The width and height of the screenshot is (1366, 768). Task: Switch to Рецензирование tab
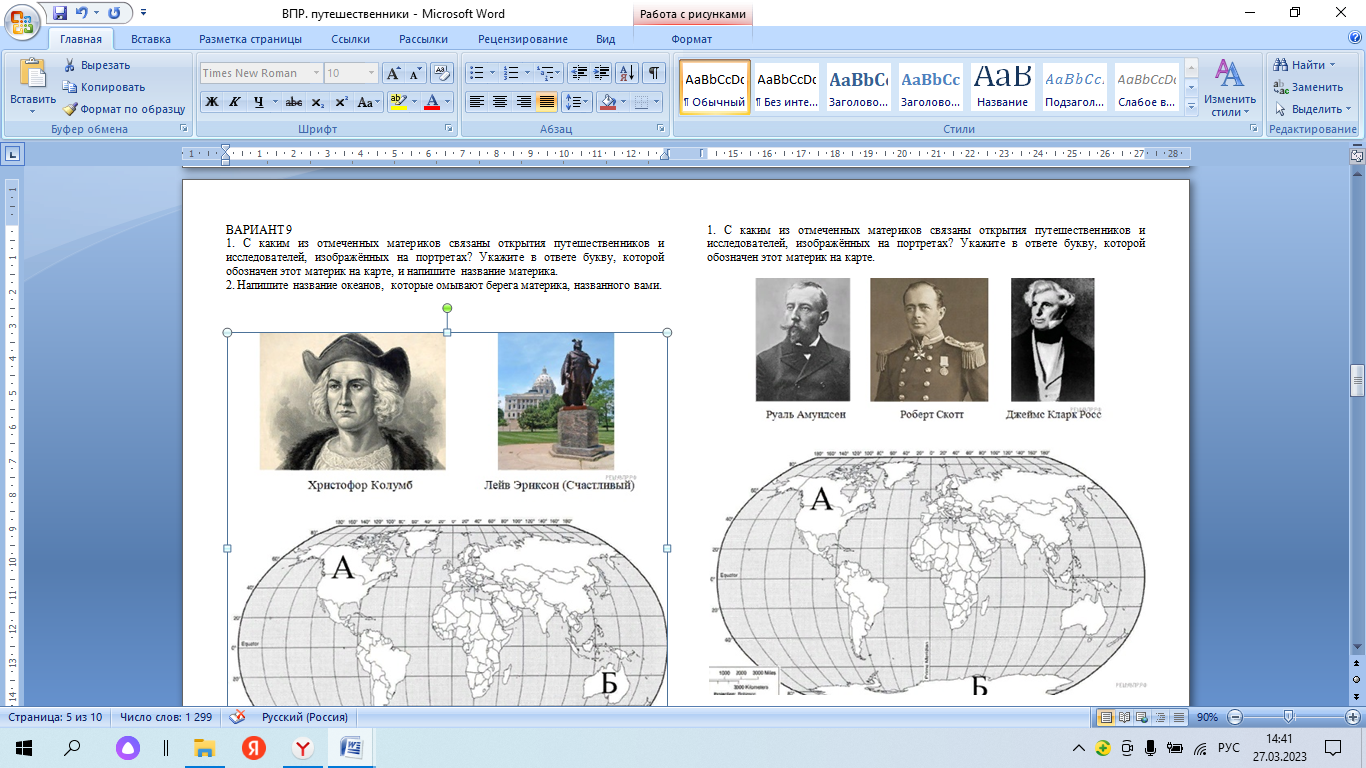(523, 39)
